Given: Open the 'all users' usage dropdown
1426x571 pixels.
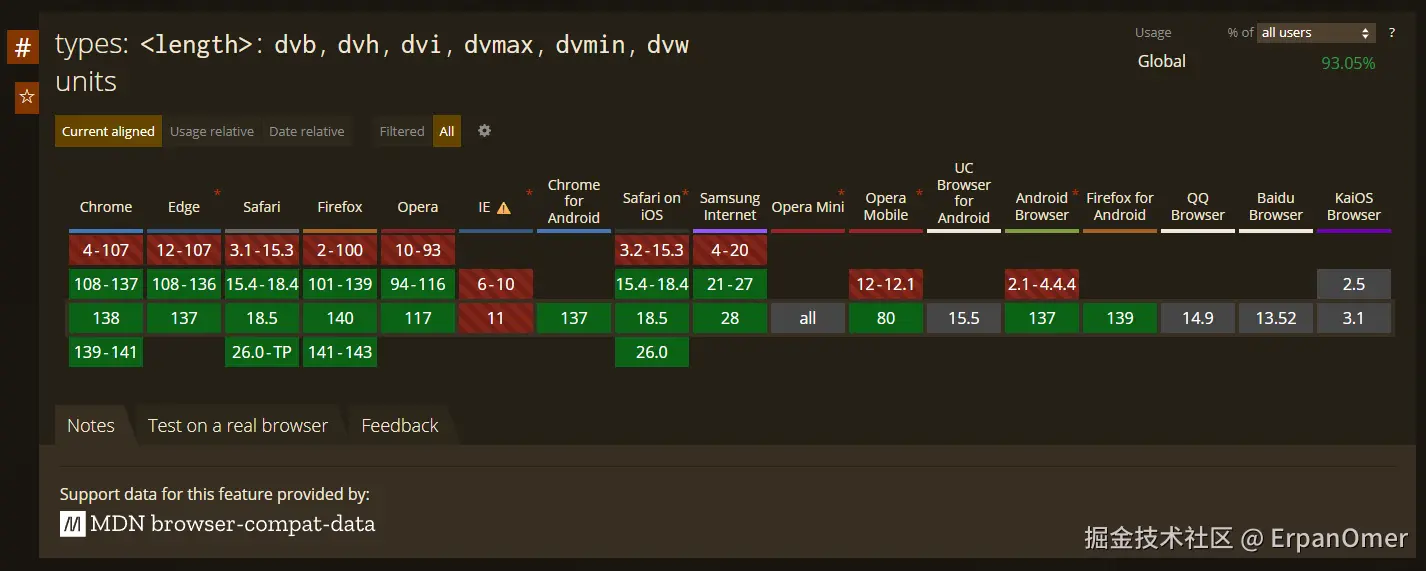Looking at the screenshot, I should 1316,33.
